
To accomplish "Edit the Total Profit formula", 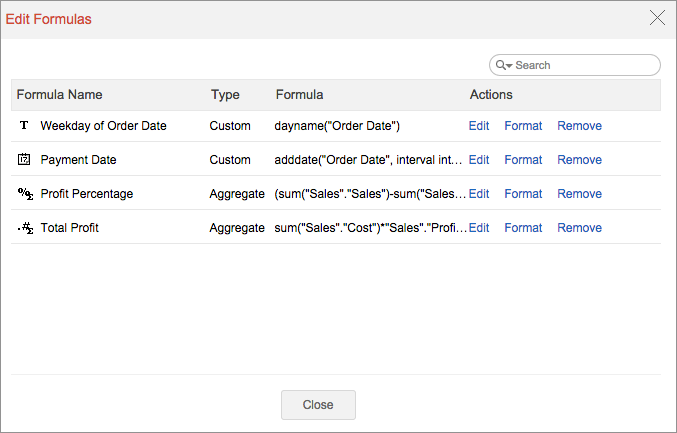I will click(x=479, y=228).
